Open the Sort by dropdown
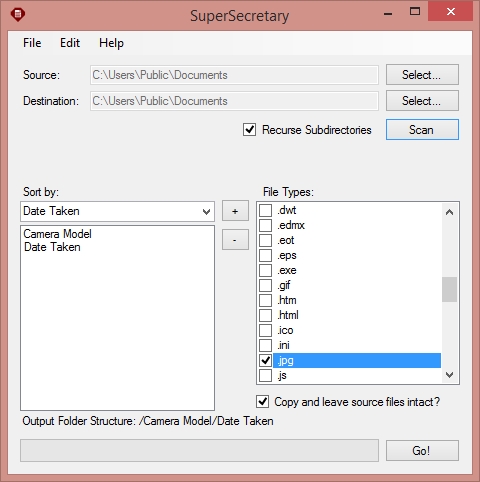The image size is (480, 482). tap(117, 211)
